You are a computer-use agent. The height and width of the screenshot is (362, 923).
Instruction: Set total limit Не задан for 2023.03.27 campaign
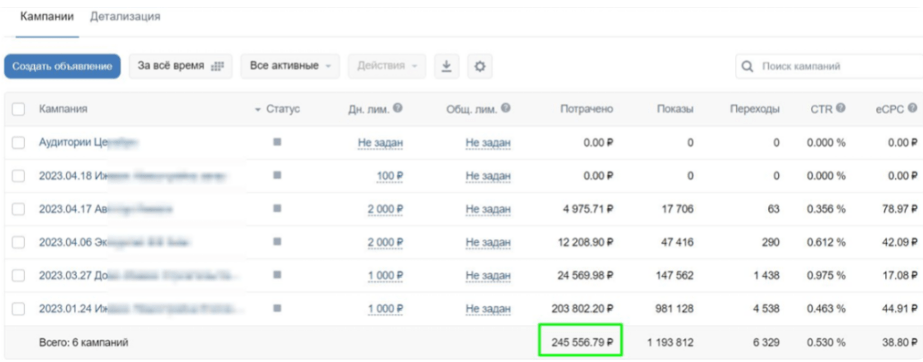[x=488, y=275]
